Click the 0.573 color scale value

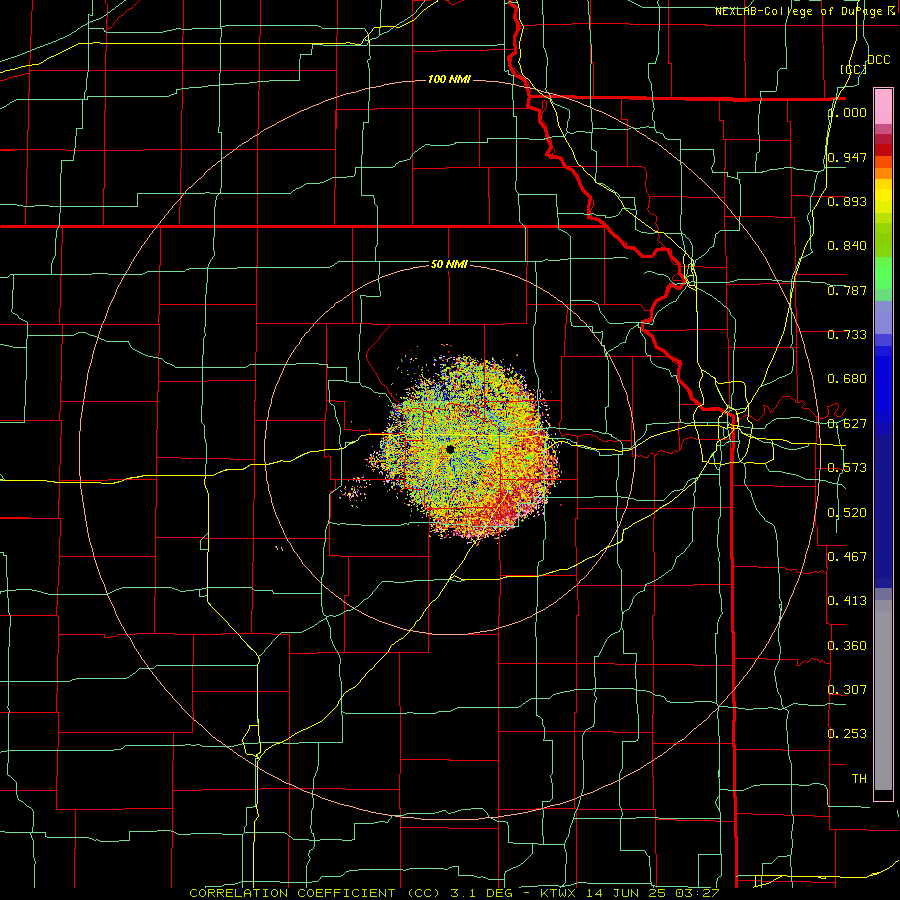[x=847, y=468]
